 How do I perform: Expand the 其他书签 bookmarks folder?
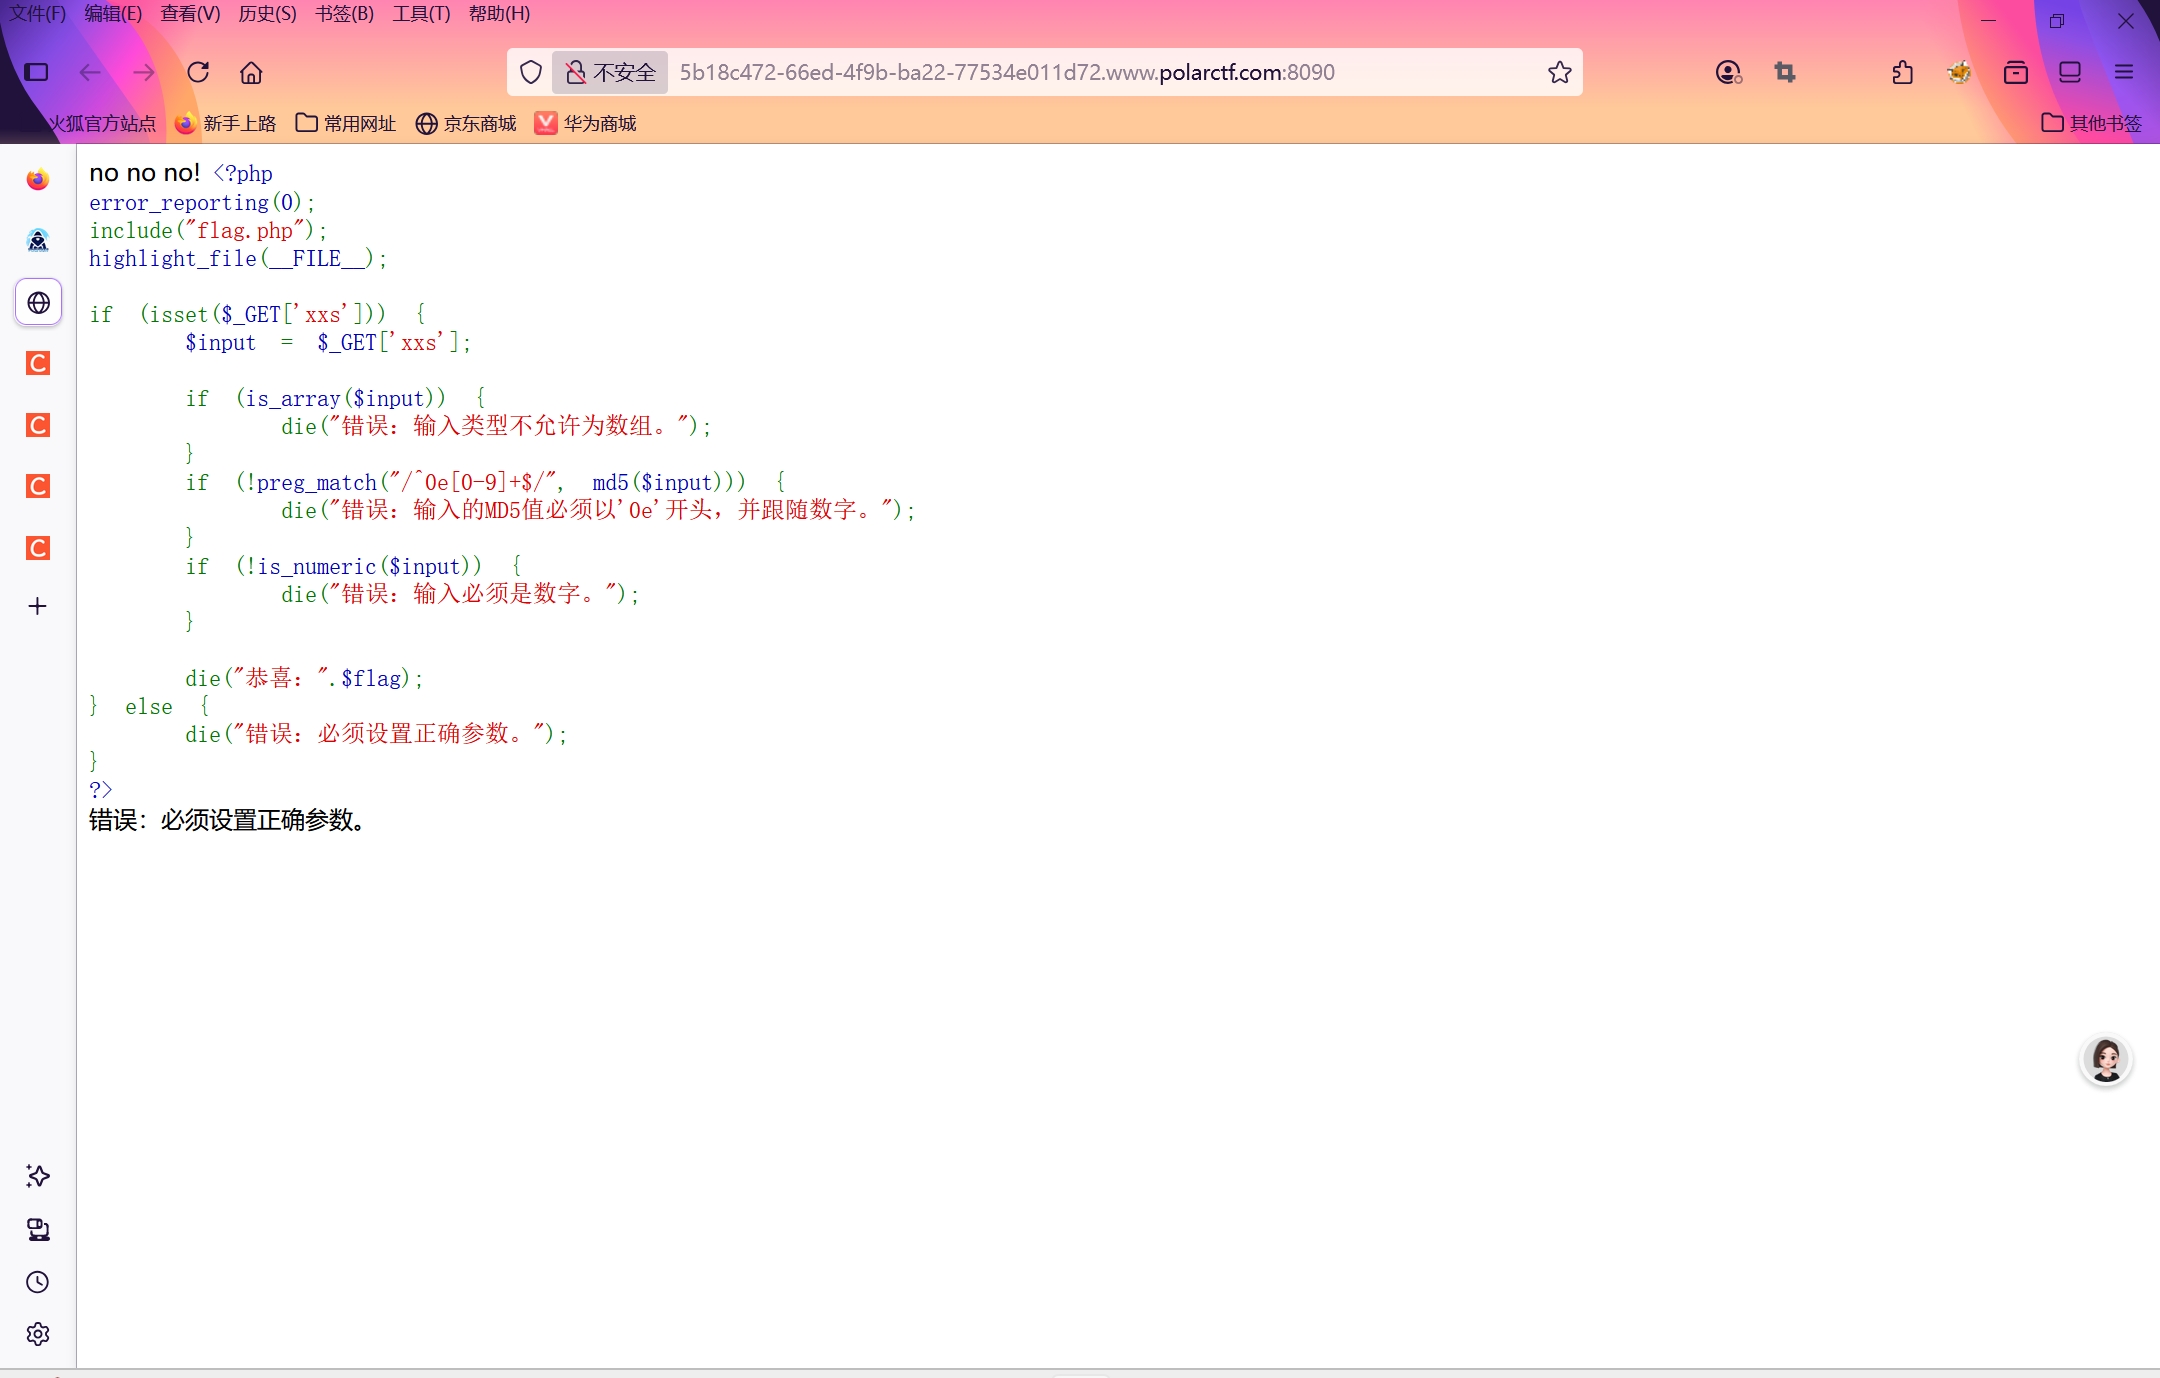(2091, 123)
